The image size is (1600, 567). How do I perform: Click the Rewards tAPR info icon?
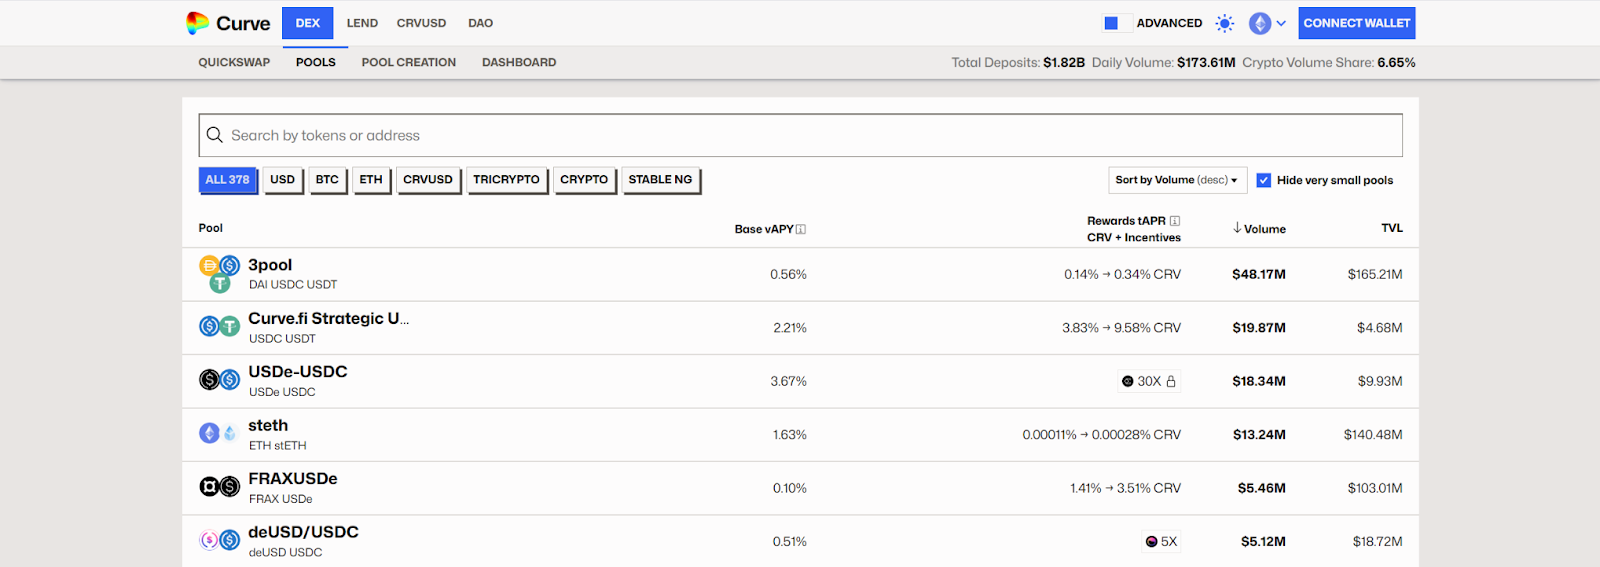[1175, 221]
